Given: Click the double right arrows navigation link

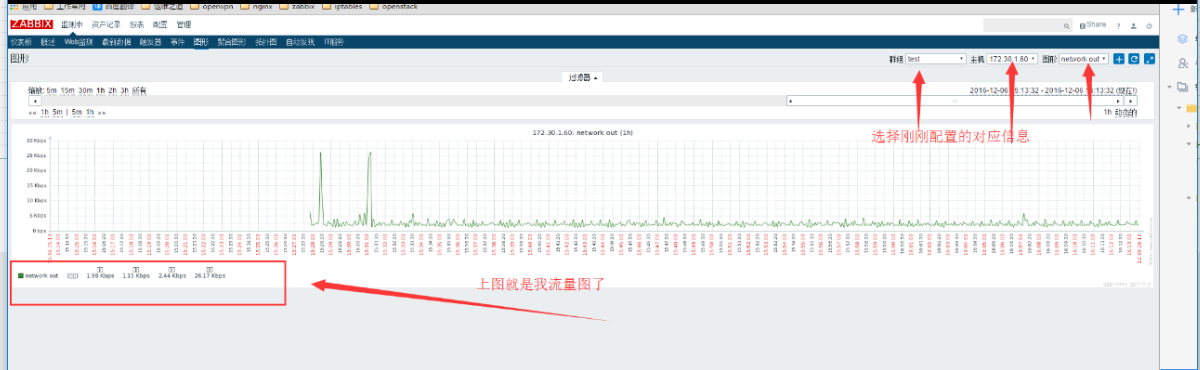Looking at the screenshot, I should [x=101, y=112].
